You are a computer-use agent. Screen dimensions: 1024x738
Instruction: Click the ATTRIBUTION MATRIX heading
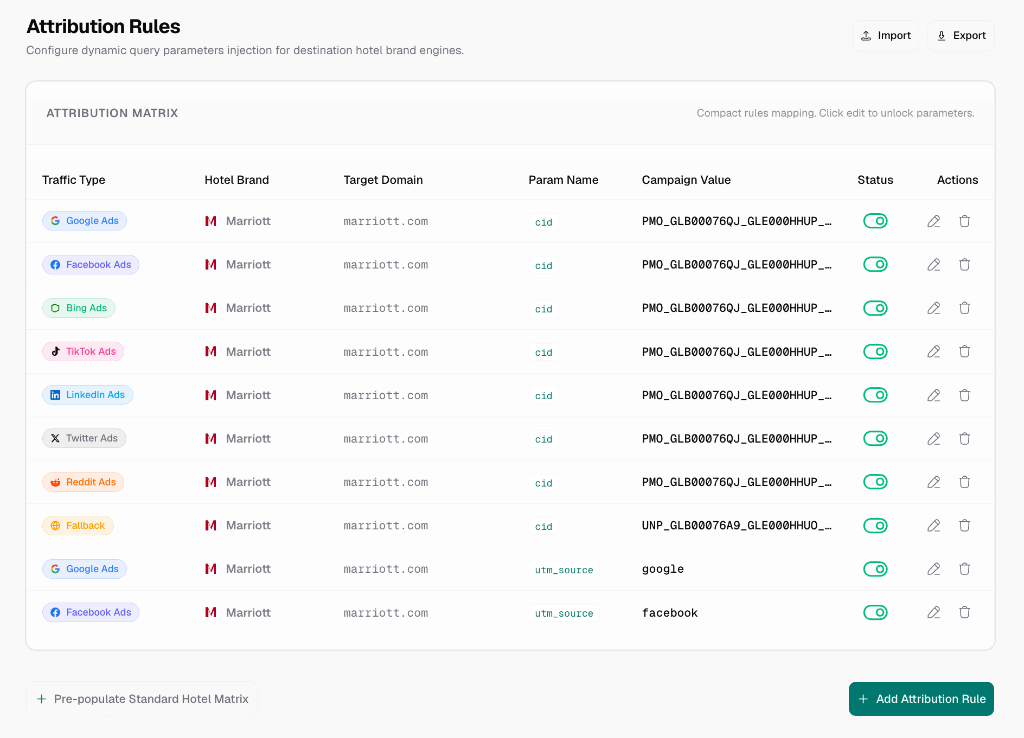112,113
